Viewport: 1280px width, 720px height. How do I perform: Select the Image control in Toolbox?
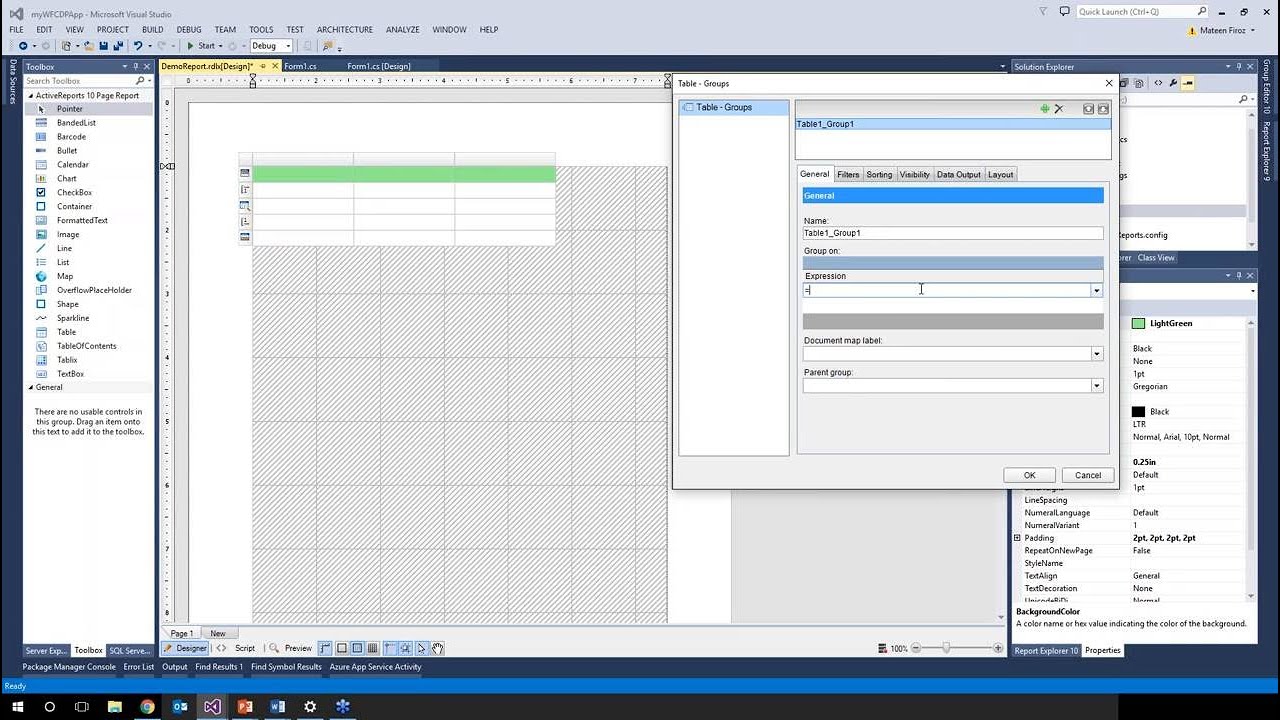68,234
